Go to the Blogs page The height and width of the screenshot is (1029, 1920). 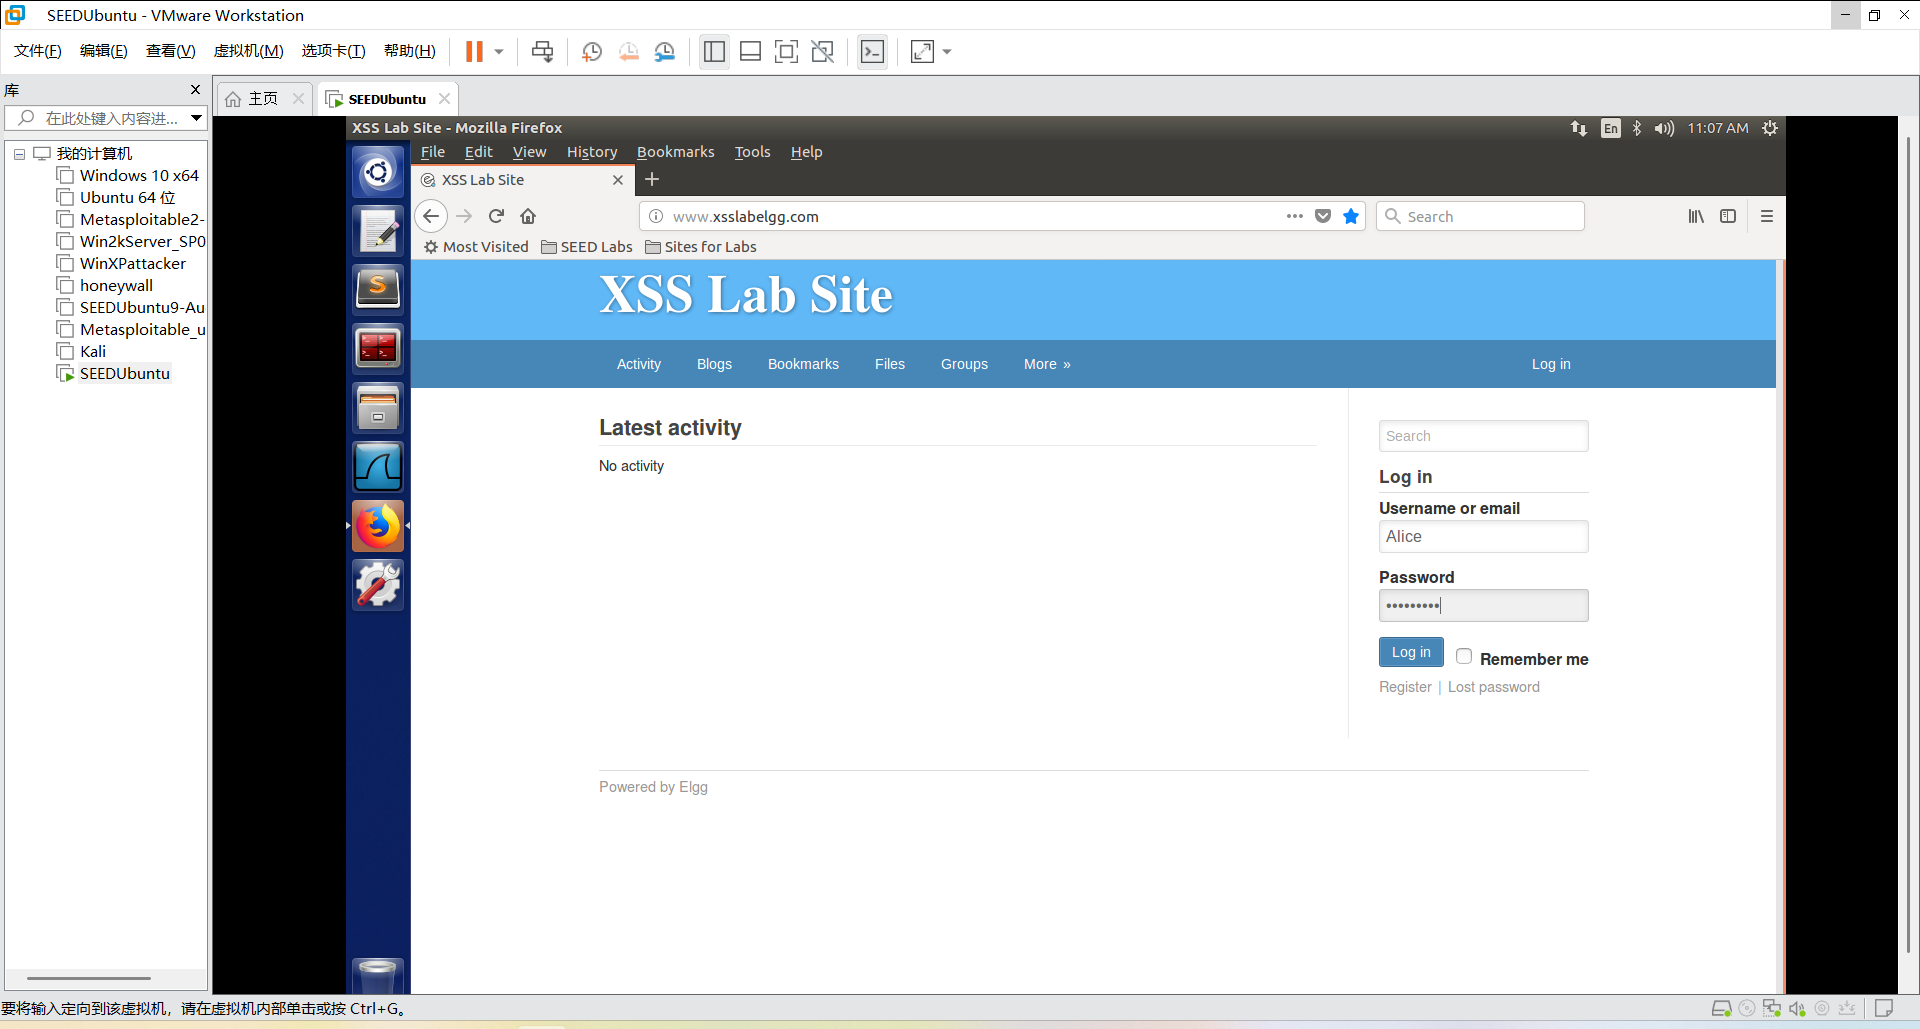pos(714,364)
